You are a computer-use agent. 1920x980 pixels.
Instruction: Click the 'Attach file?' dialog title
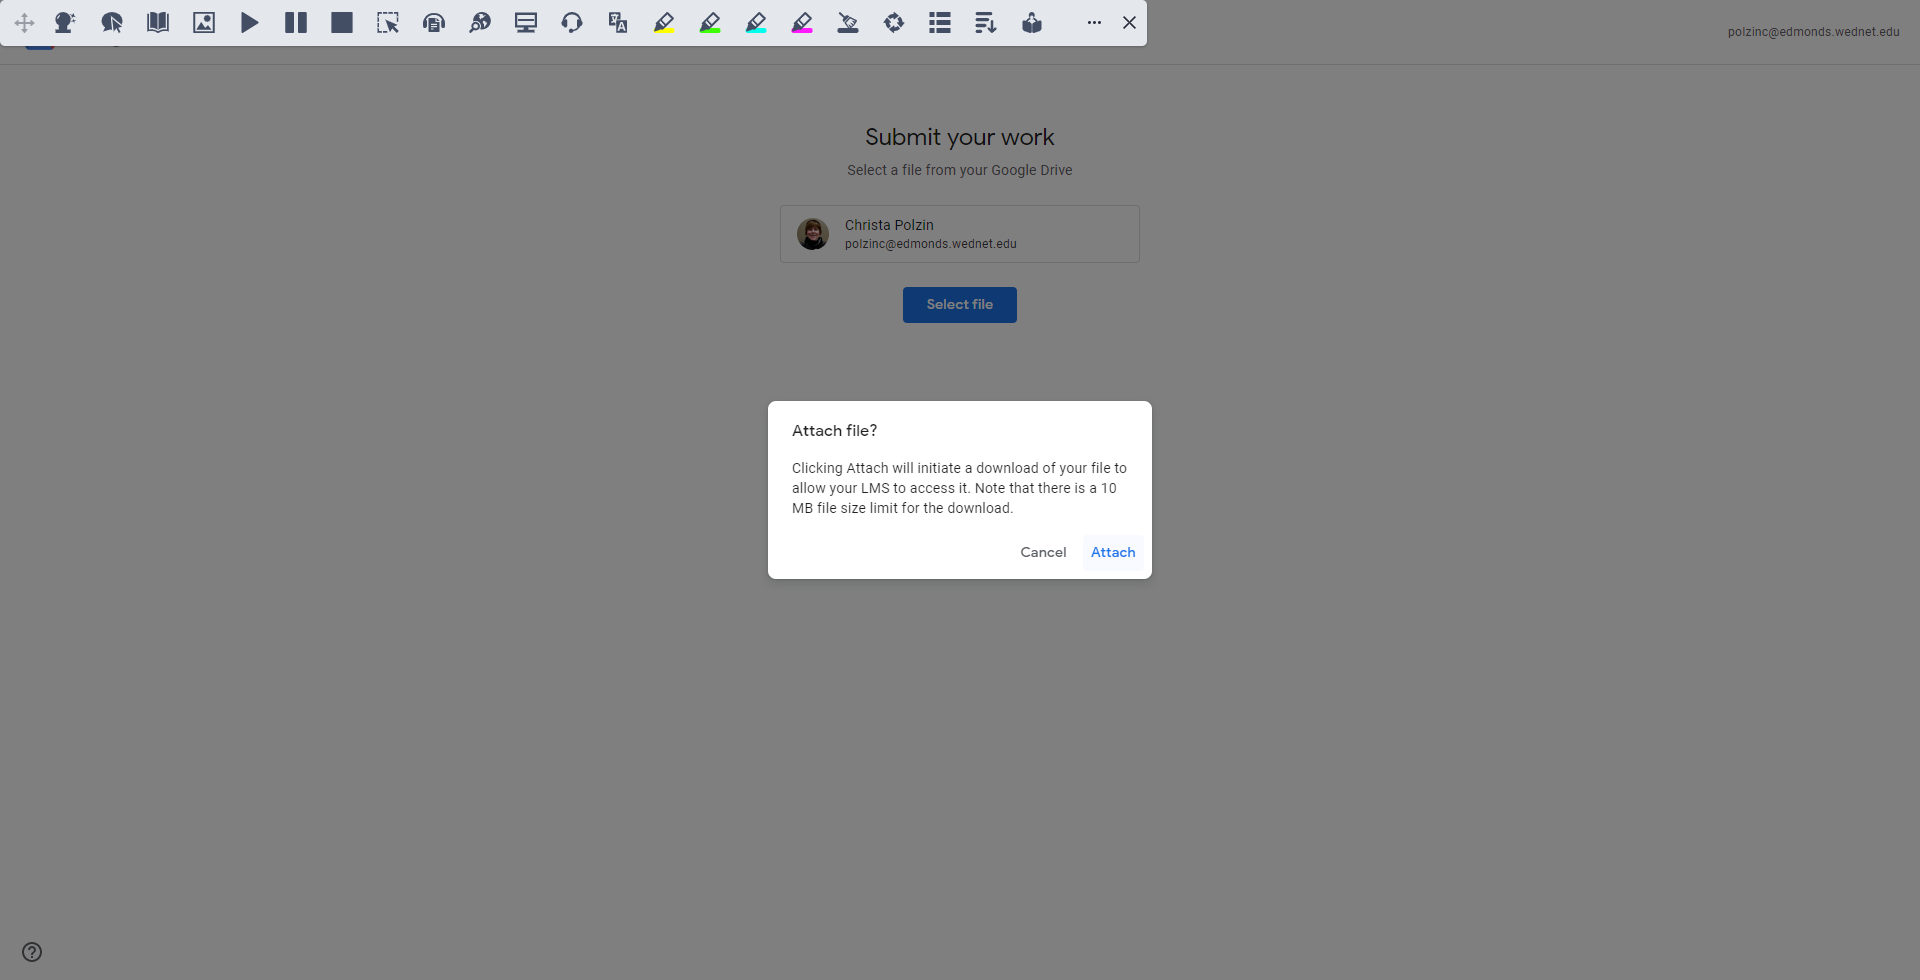point(834,431)
